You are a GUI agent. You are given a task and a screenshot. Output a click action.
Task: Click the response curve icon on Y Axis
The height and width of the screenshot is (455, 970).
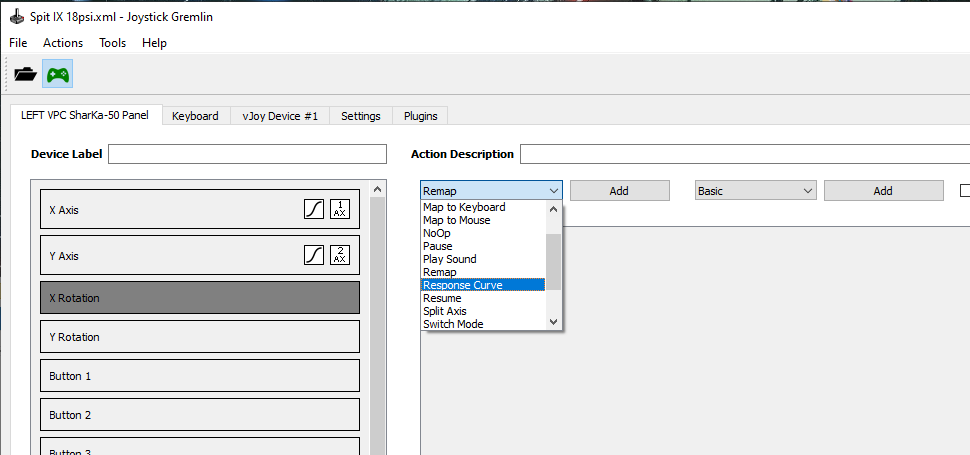(314, 255)
